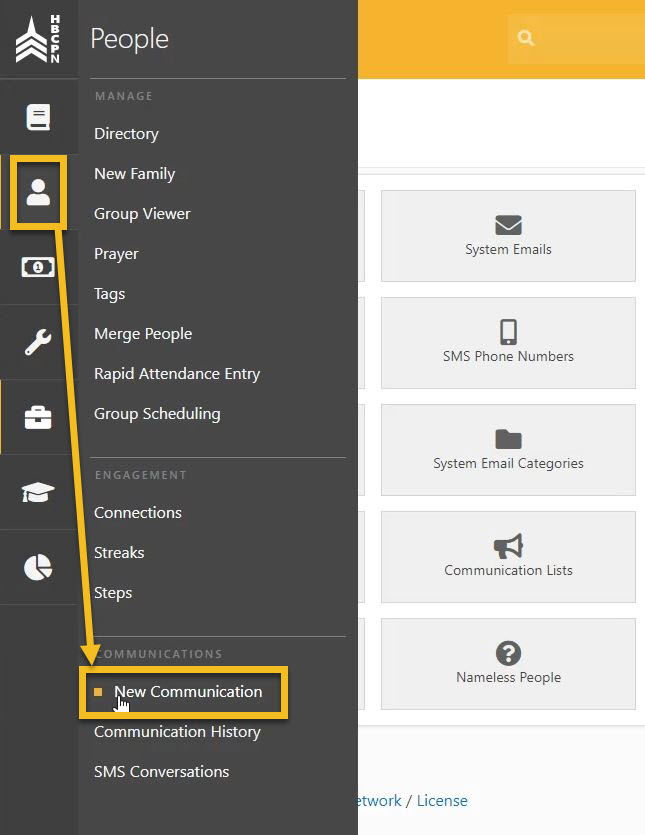Open Group Viewer menu item
The image size is (645, 835).
pyautogui.click(x=142, y=214)
